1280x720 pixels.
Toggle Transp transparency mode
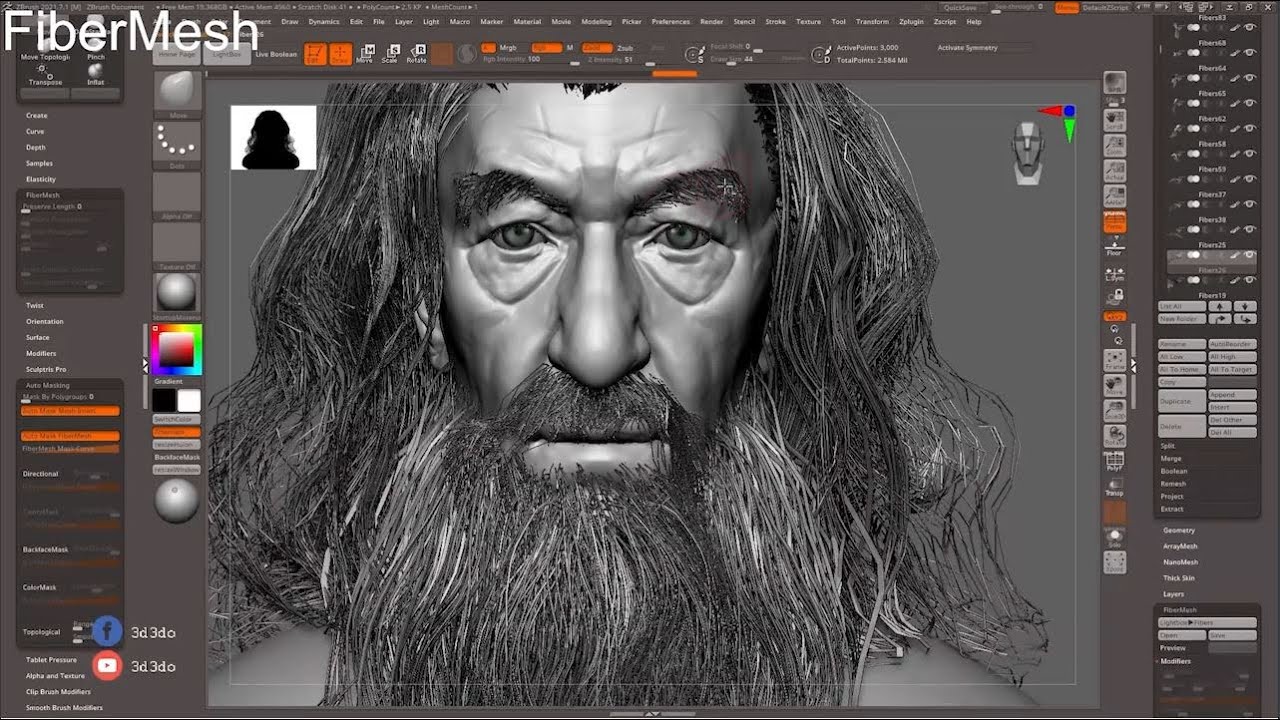tap(1114, 488)
